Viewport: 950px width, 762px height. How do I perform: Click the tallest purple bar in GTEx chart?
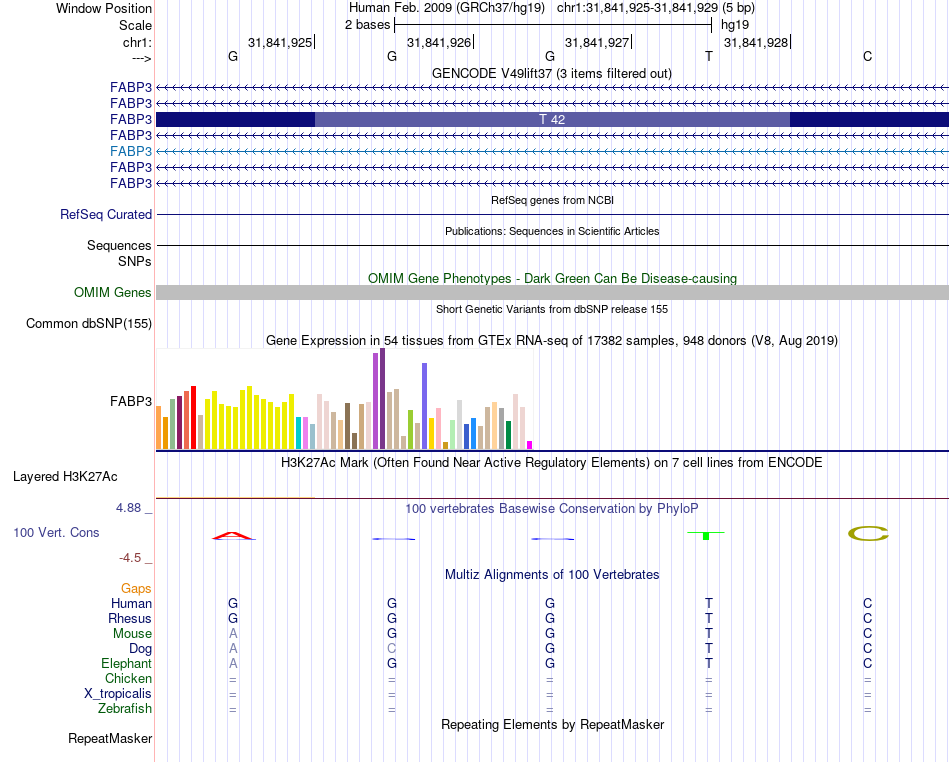382,399
